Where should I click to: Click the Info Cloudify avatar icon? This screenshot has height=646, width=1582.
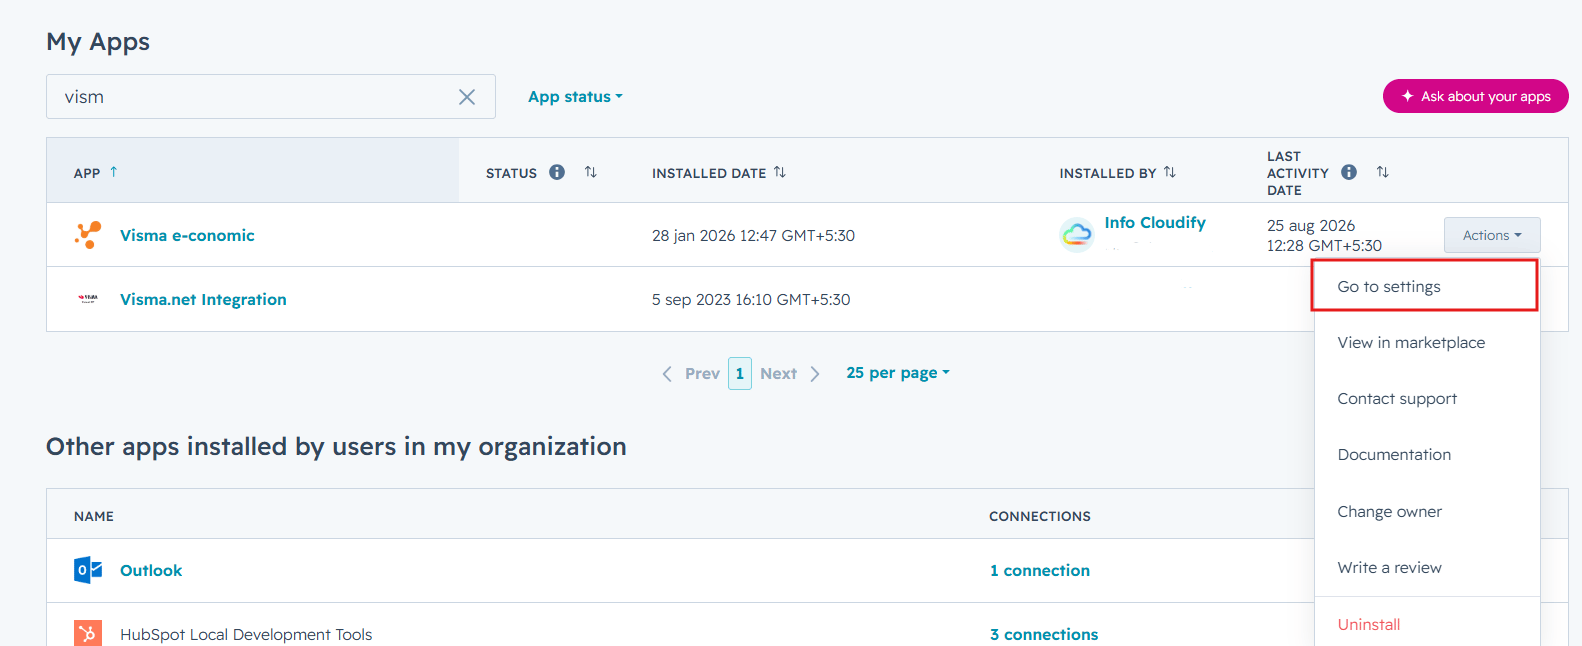point(1077,235)
